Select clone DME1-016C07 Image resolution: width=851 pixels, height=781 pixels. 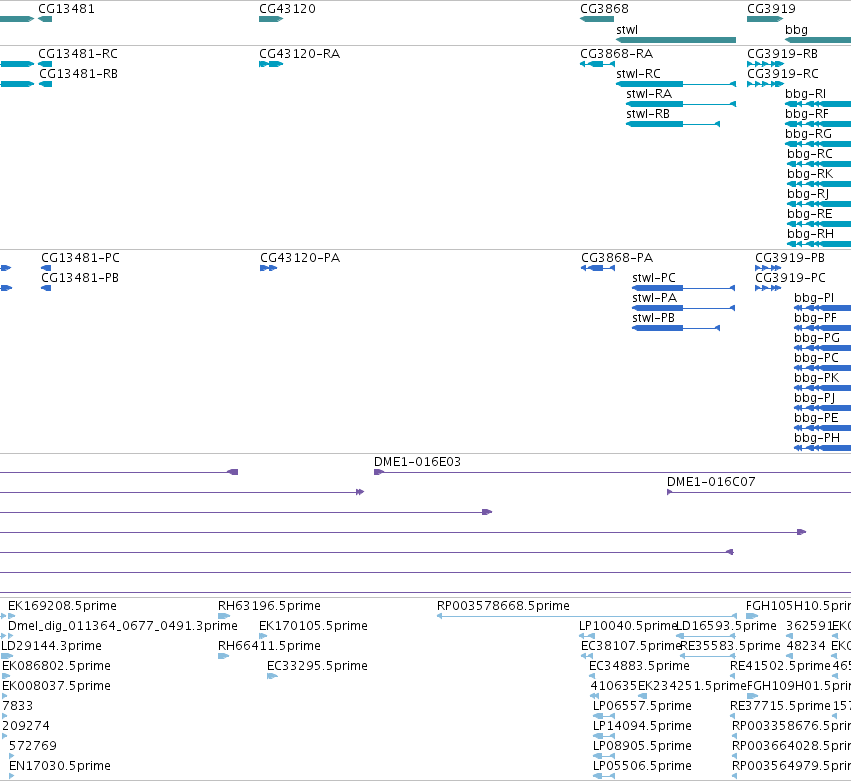[711, 482]
